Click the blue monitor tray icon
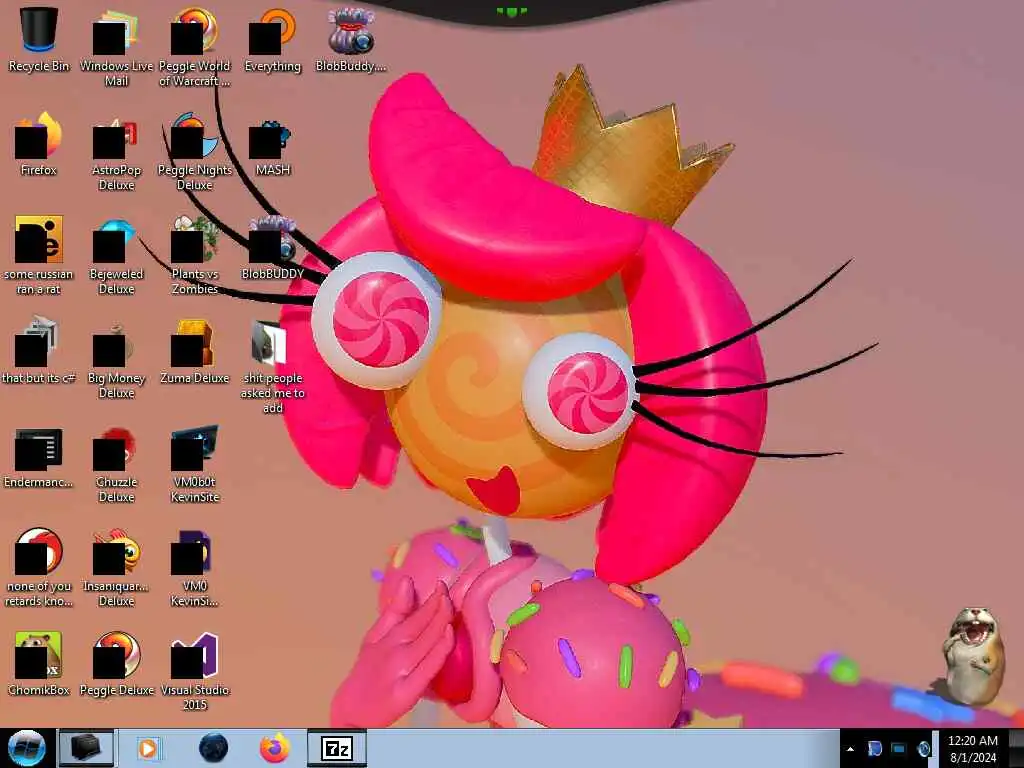Viewport: 1024px width, 768px height. [x=899, y=749]
